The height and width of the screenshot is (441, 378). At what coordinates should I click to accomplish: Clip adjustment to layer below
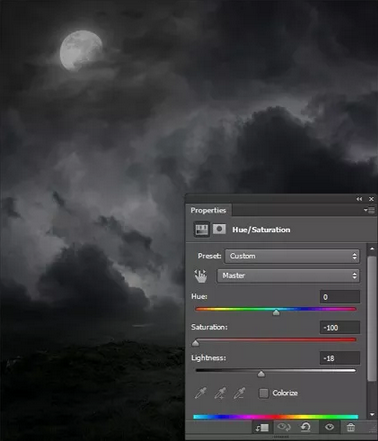click(x=262, y=427)
